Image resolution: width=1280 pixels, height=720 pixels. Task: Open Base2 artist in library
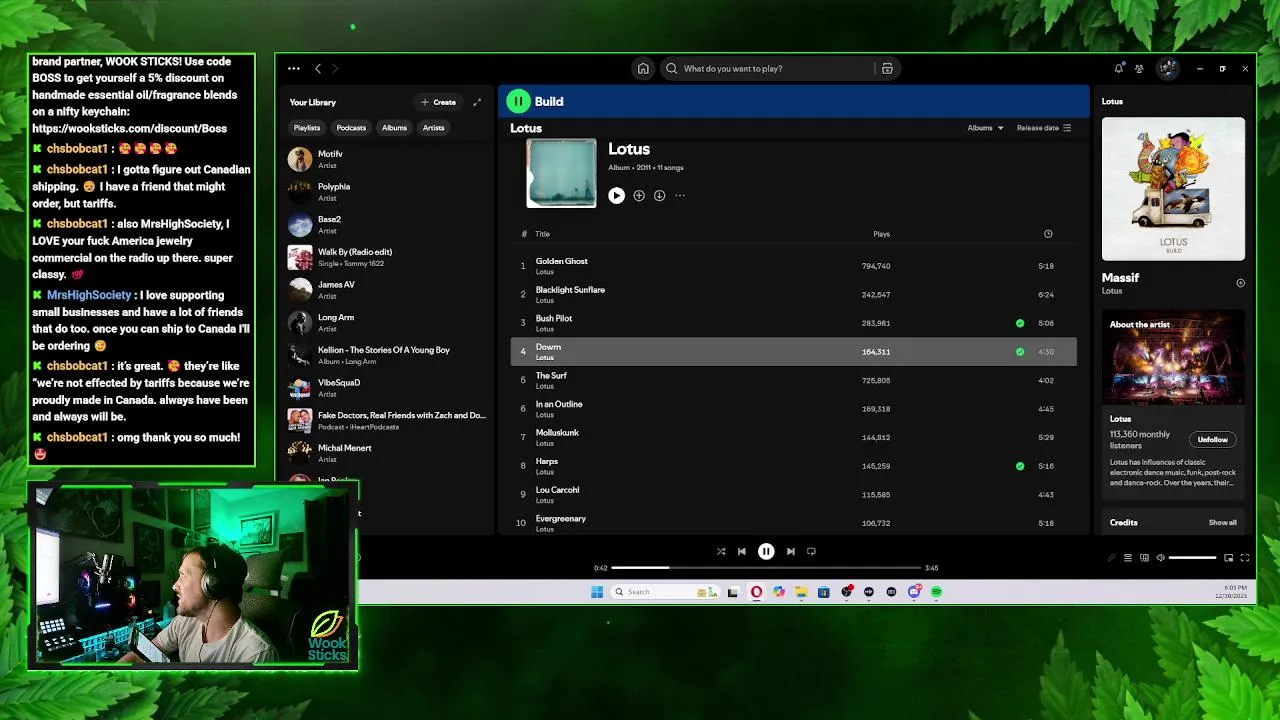point(384,224)
